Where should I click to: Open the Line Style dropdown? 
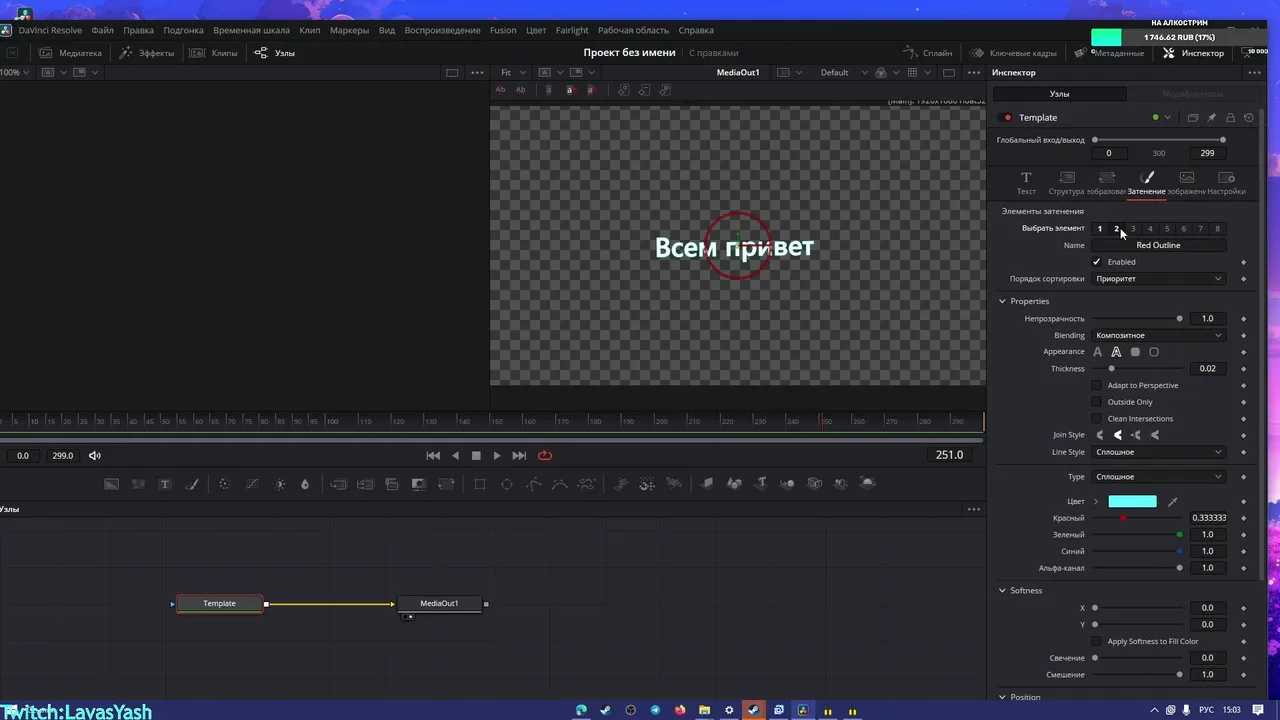(1159, 452)
